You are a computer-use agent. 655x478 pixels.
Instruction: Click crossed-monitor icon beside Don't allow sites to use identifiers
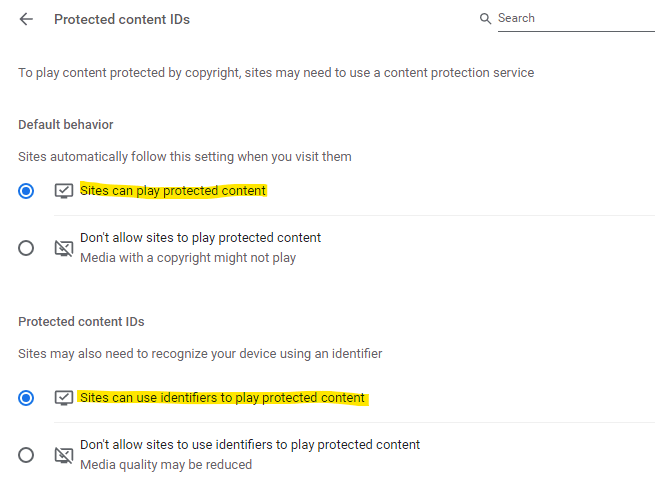pos(64,455)
